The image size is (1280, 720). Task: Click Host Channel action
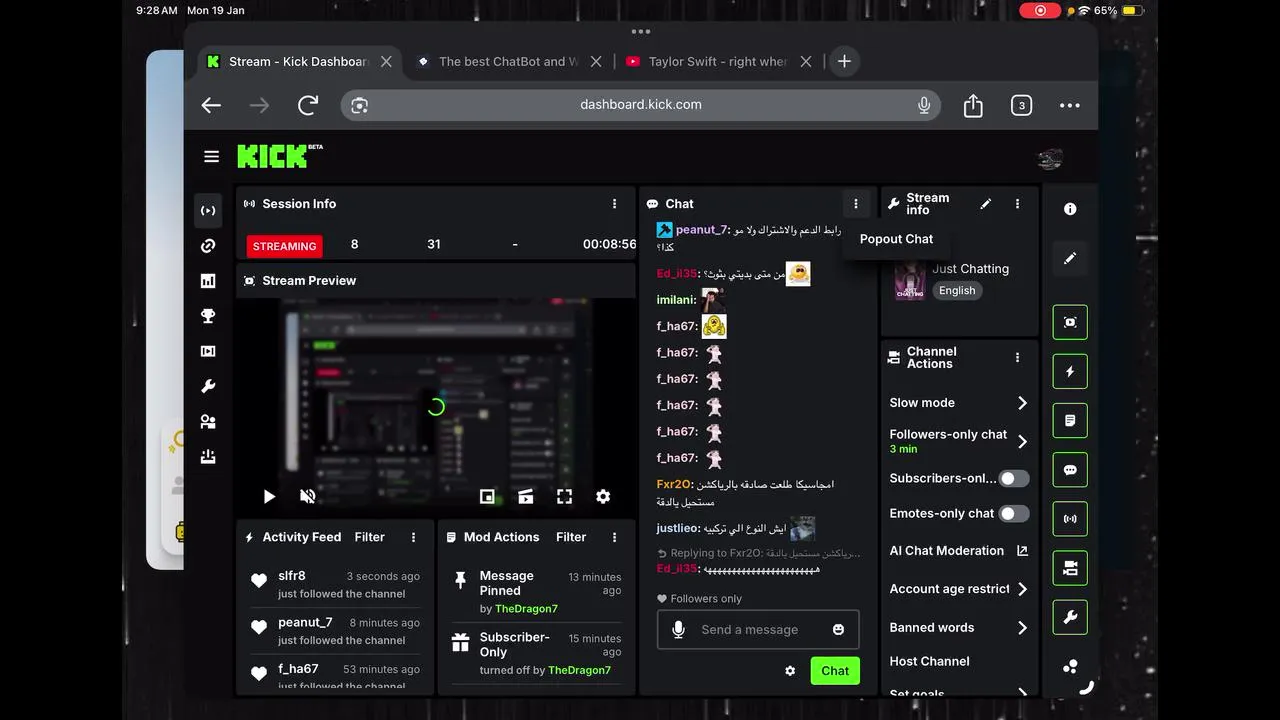[929, 661]
